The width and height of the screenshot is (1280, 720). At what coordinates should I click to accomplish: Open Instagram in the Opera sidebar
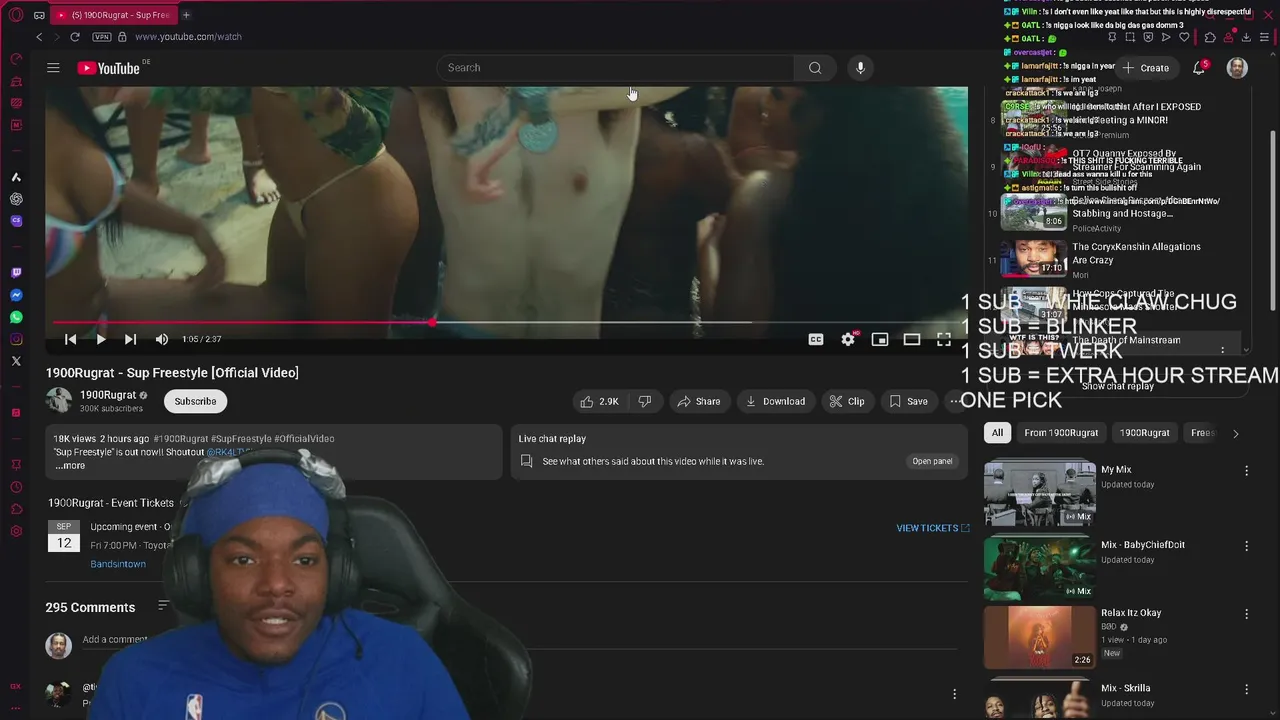(x=16, y=339)
